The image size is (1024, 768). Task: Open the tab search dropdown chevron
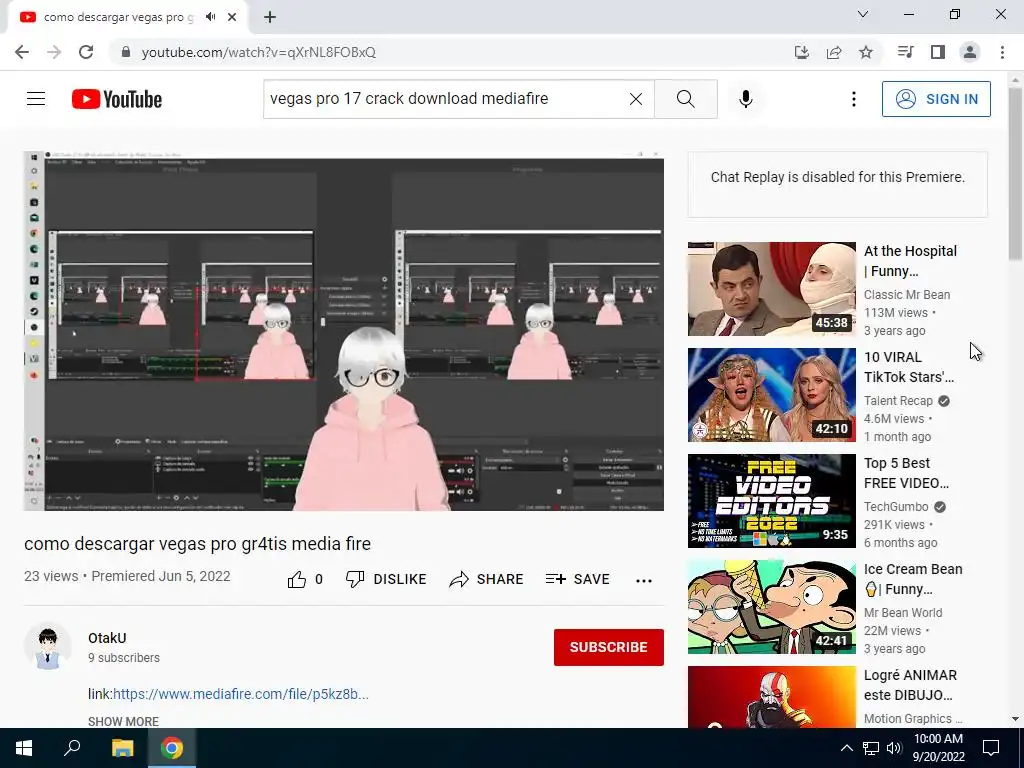tap(863, 14)
